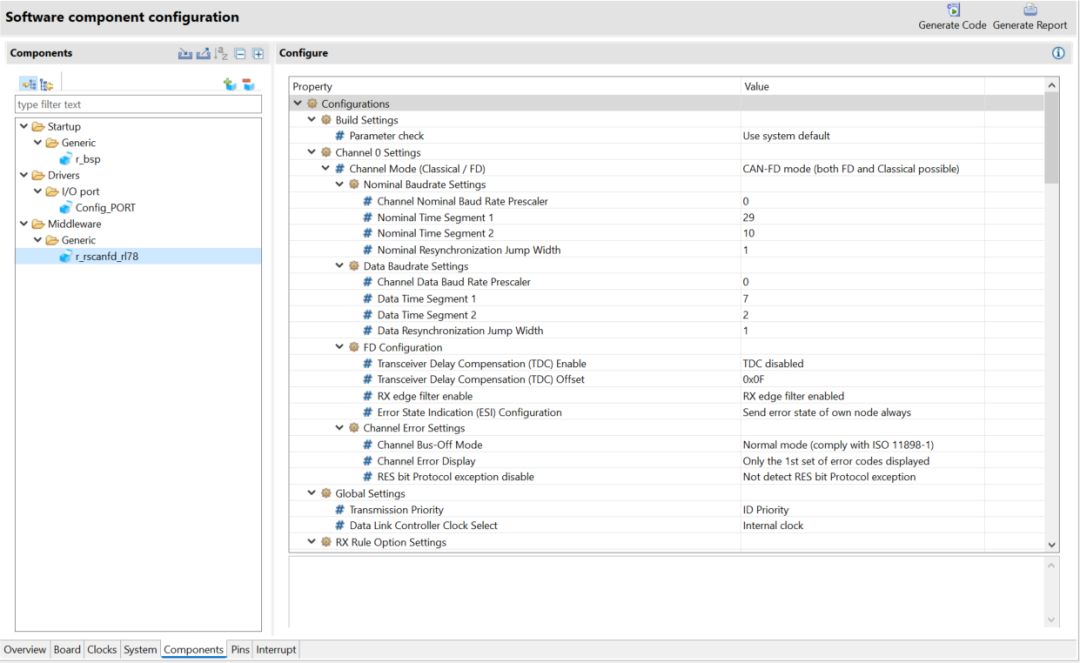
Task: Click the Remove component icon
Action: 248,84
